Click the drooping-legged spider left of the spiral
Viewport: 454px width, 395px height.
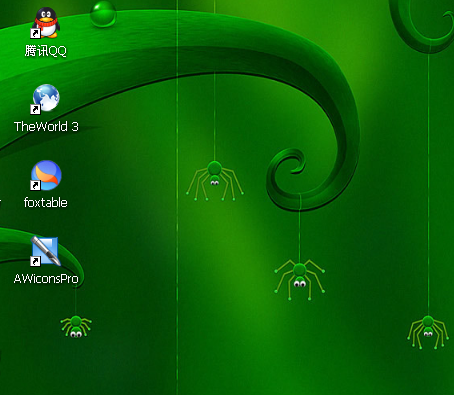pos(215,181)
